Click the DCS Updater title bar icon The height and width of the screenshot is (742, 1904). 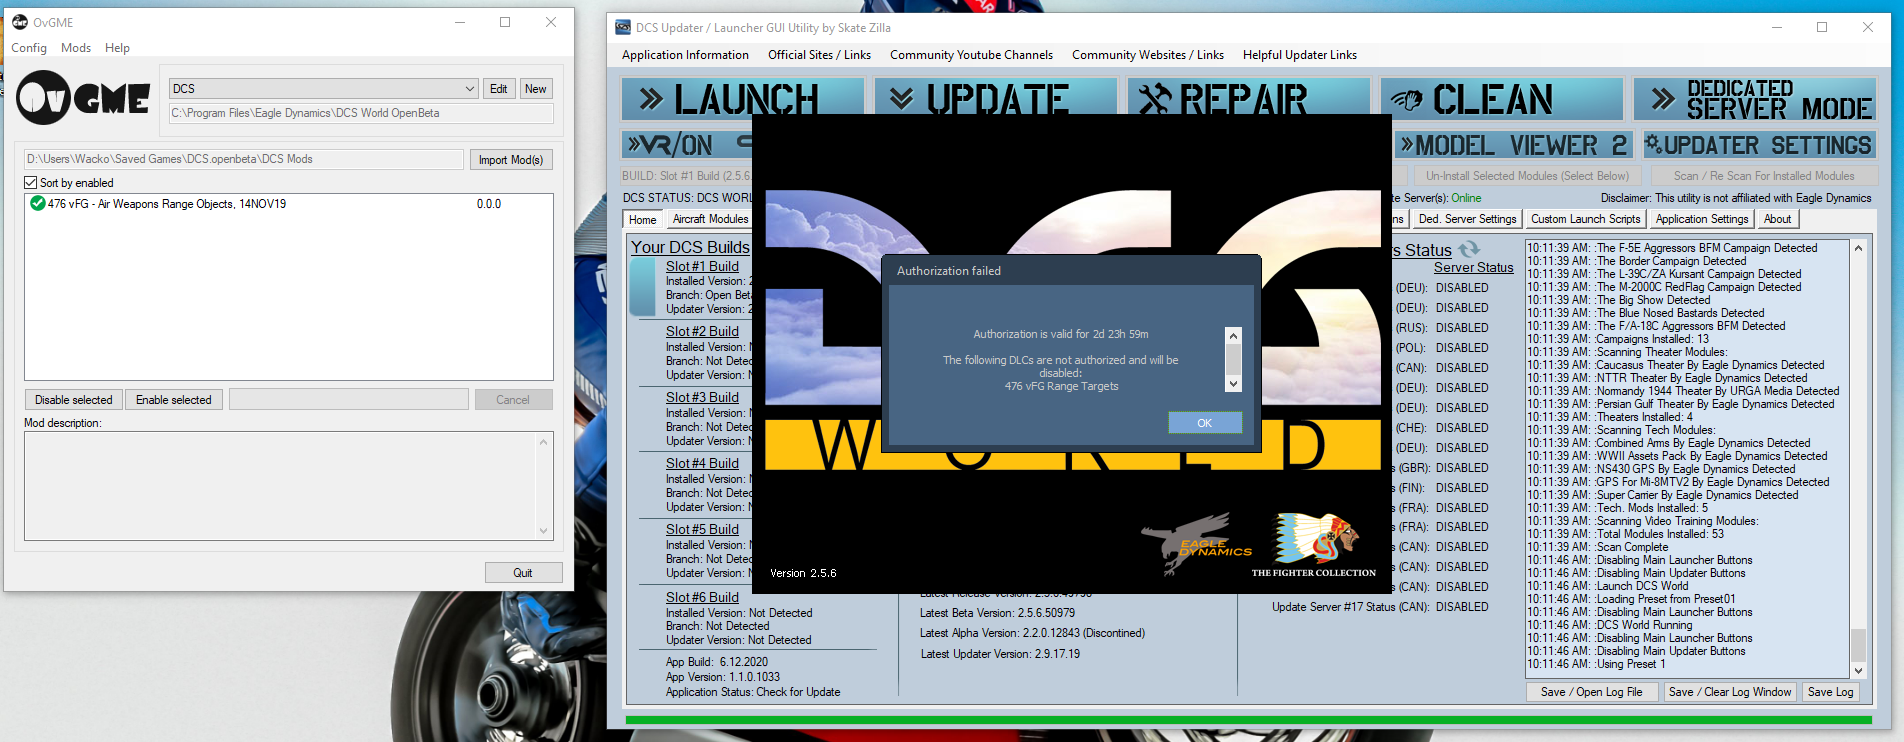point(623,27)
